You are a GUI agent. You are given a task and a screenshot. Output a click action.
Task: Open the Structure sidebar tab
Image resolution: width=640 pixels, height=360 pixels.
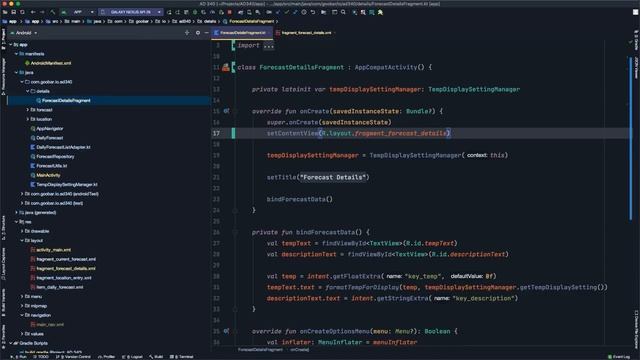click(x=3, y=228)
